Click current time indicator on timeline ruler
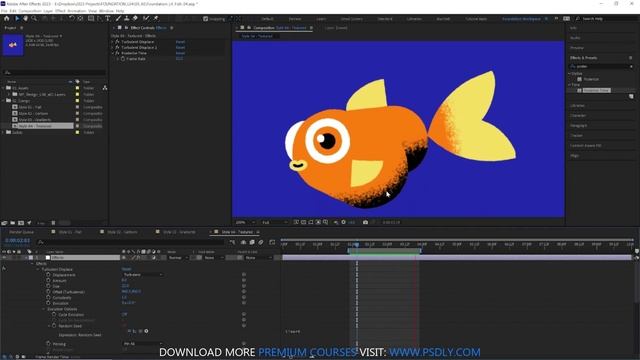The width and height of the screenshot is (640, 360). 356,244
